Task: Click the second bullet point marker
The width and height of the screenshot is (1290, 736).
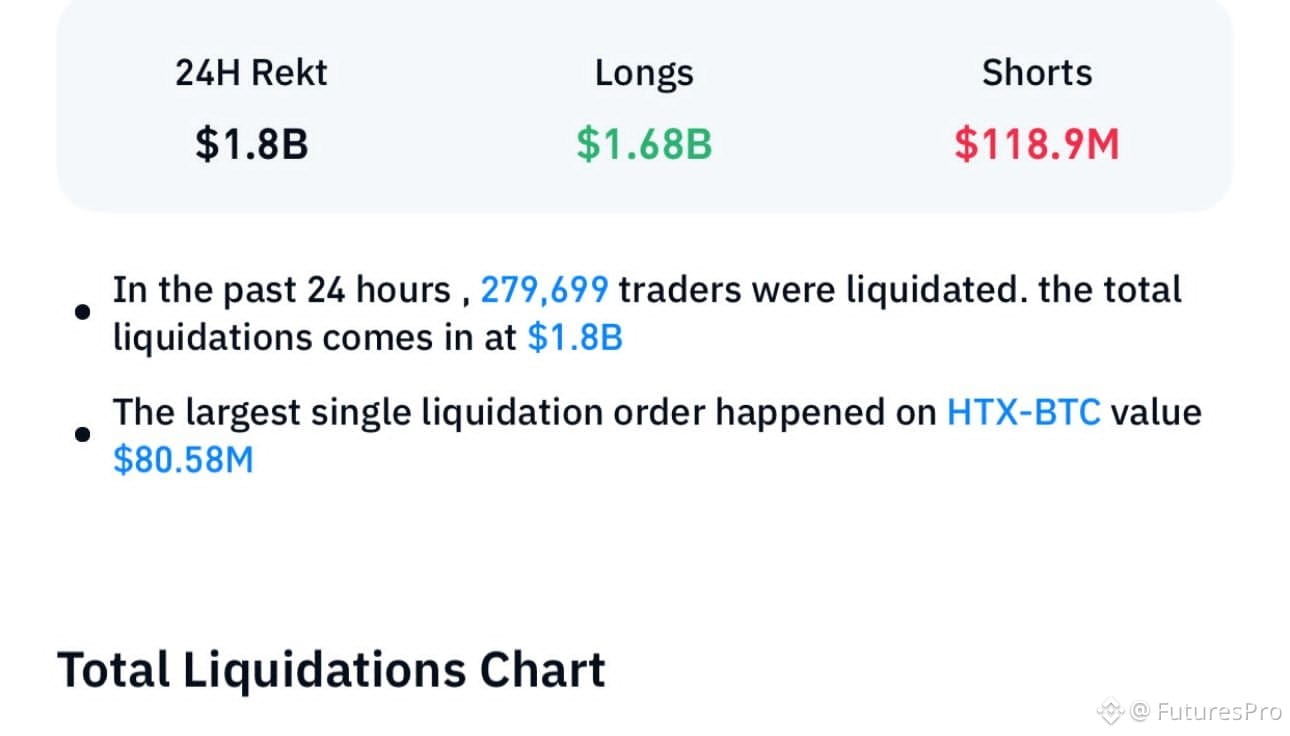Action: tap(83, 435)
